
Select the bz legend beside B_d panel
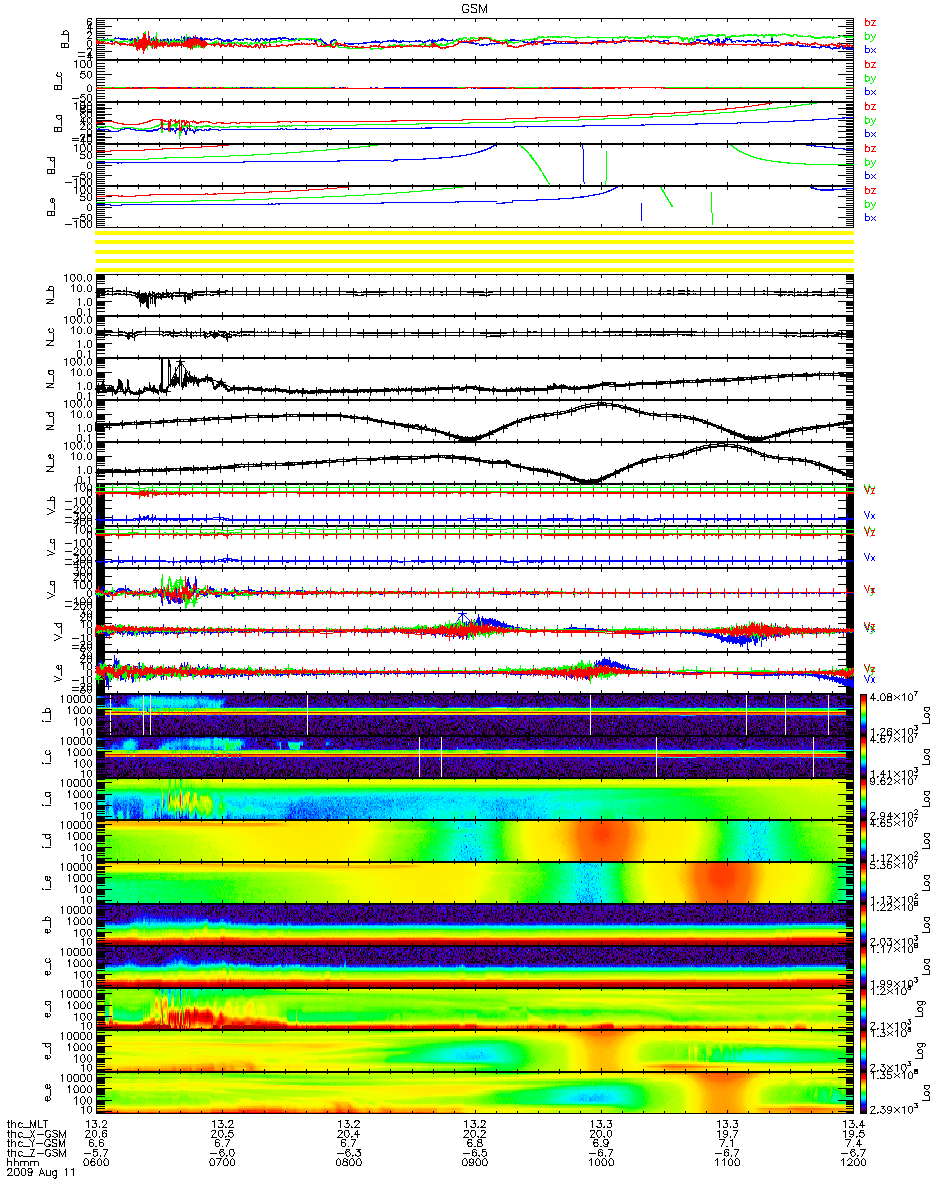[870, 148]
